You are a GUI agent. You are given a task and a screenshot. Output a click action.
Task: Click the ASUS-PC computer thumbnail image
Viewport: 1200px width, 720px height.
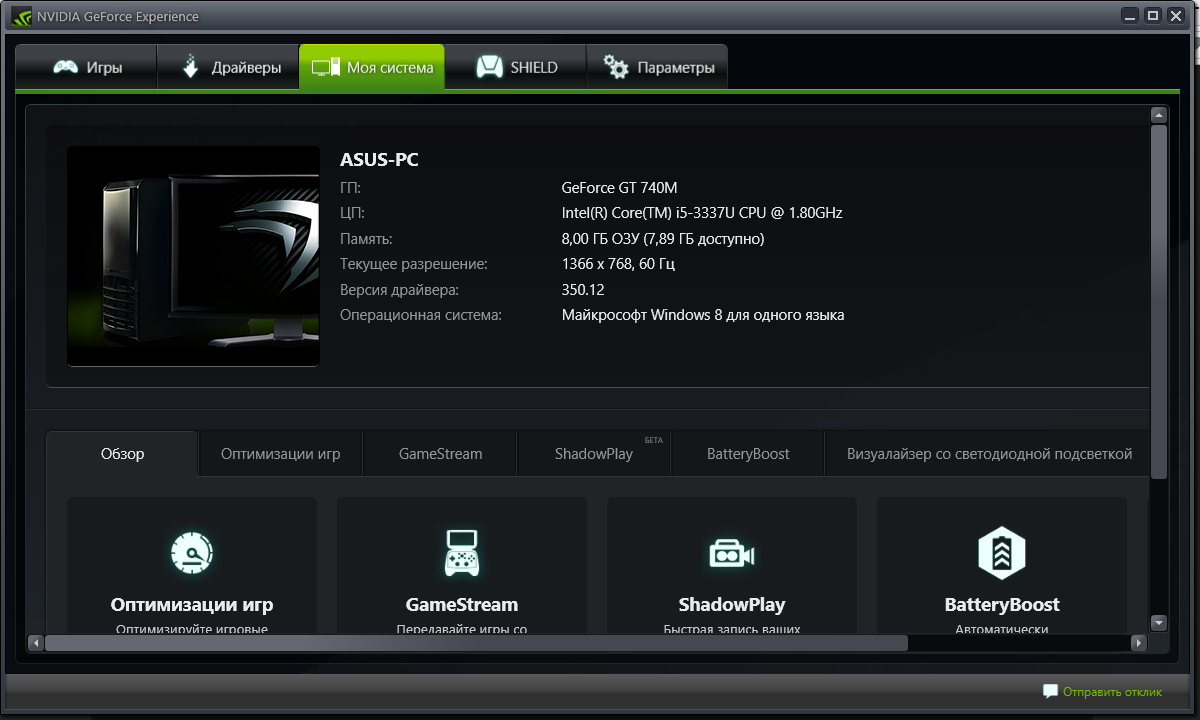coord(193,256)
